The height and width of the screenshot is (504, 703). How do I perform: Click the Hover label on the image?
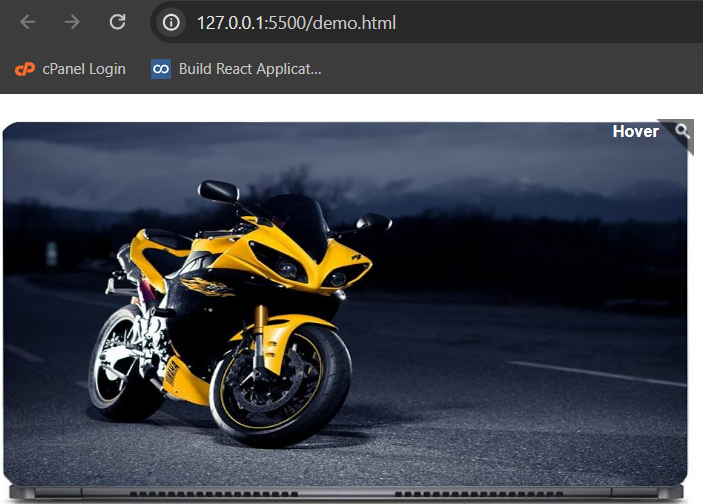[x=635, y=131]
